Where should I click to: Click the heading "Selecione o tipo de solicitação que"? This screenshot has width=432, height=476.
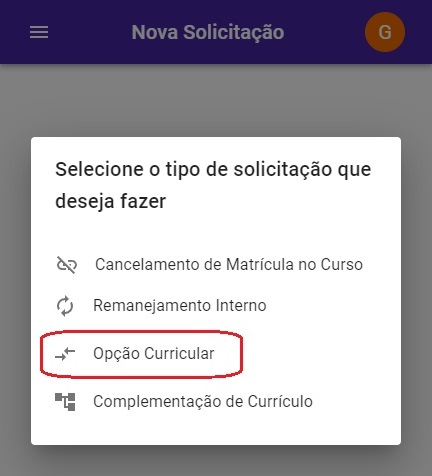213,170
